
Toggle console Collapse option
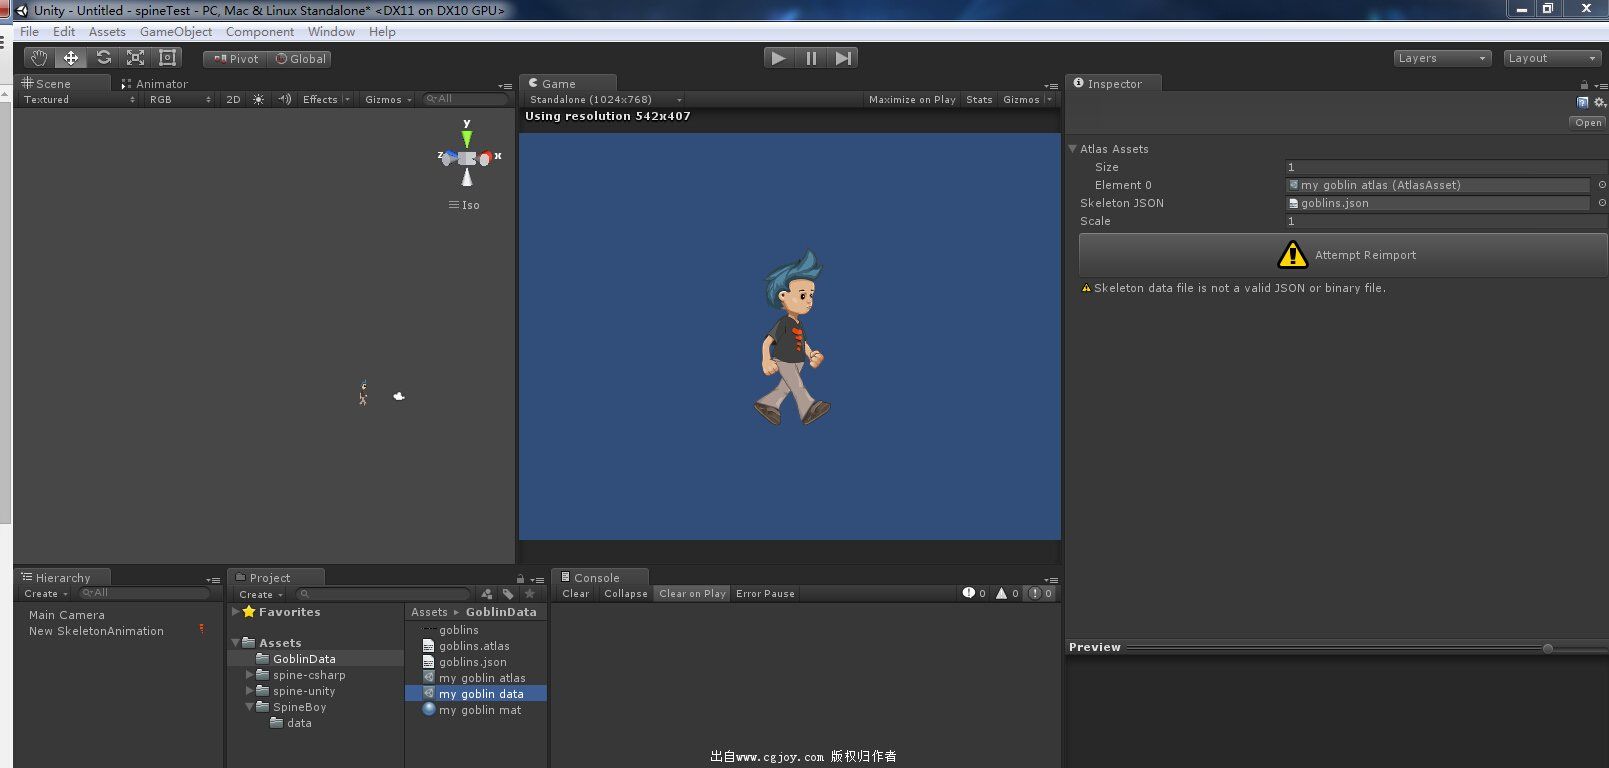click(626, 593)
